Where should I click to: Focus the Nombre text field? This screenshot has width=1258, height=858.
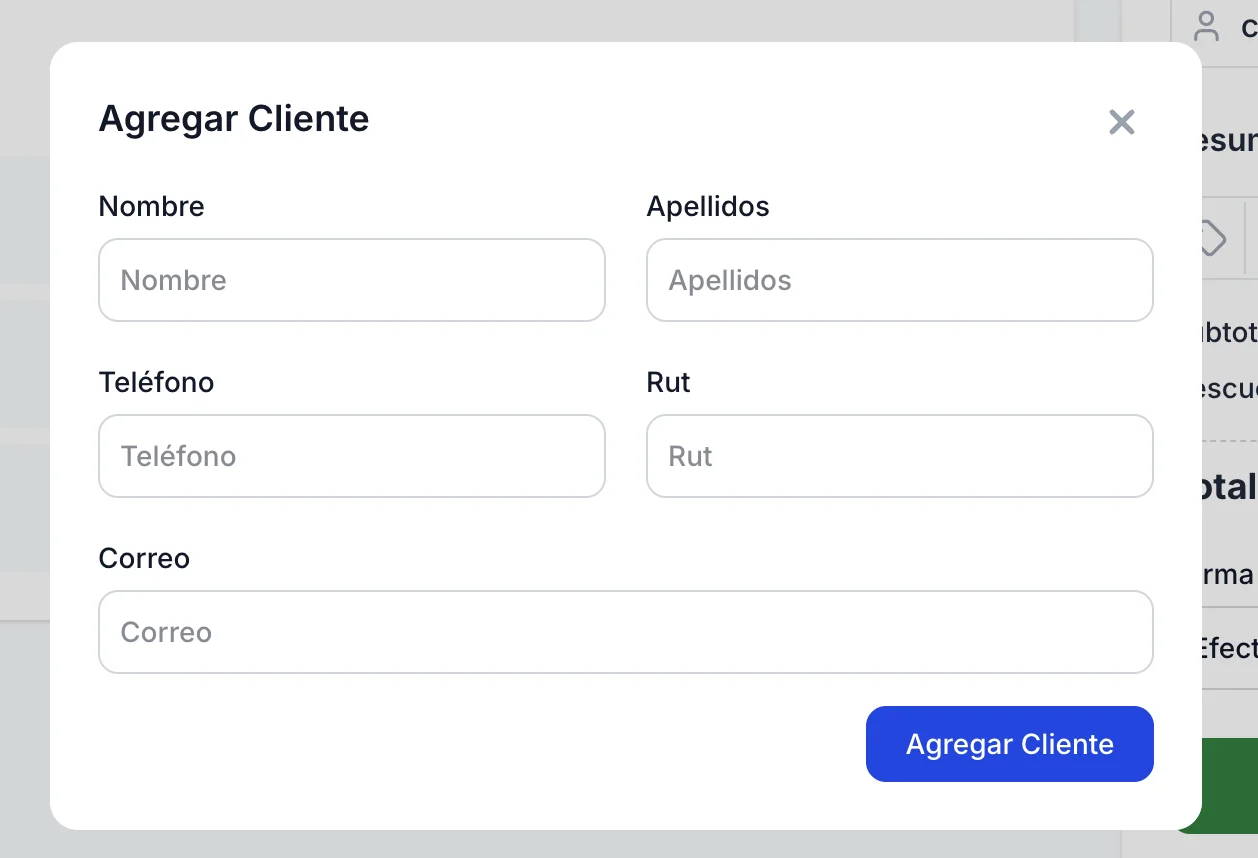click(352, 280)
